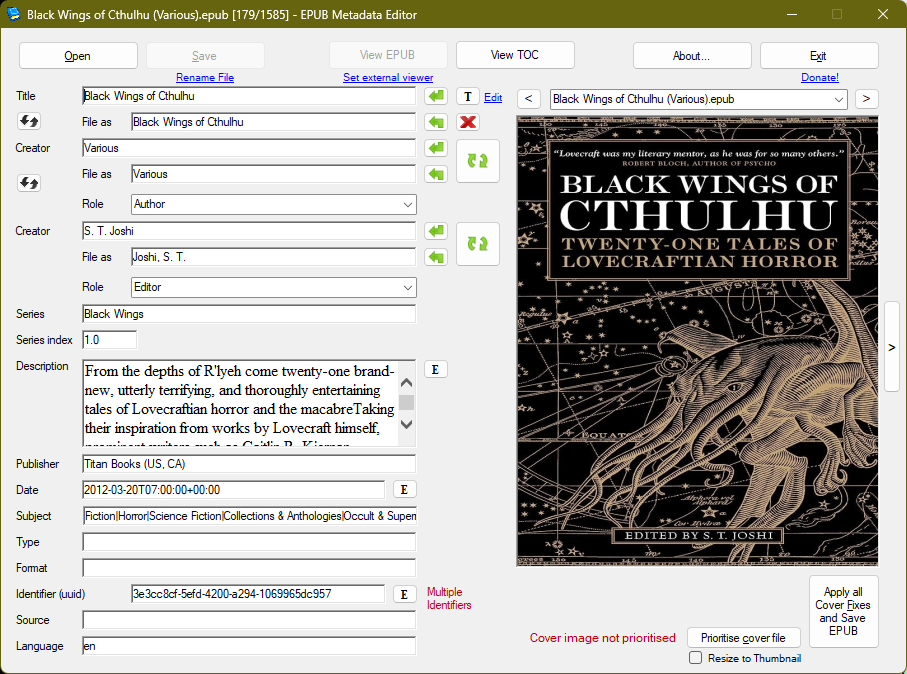Click the Black Wings of Cthulhu cover image
Screen dimensions: 907x674
click(x=697, y=341)
